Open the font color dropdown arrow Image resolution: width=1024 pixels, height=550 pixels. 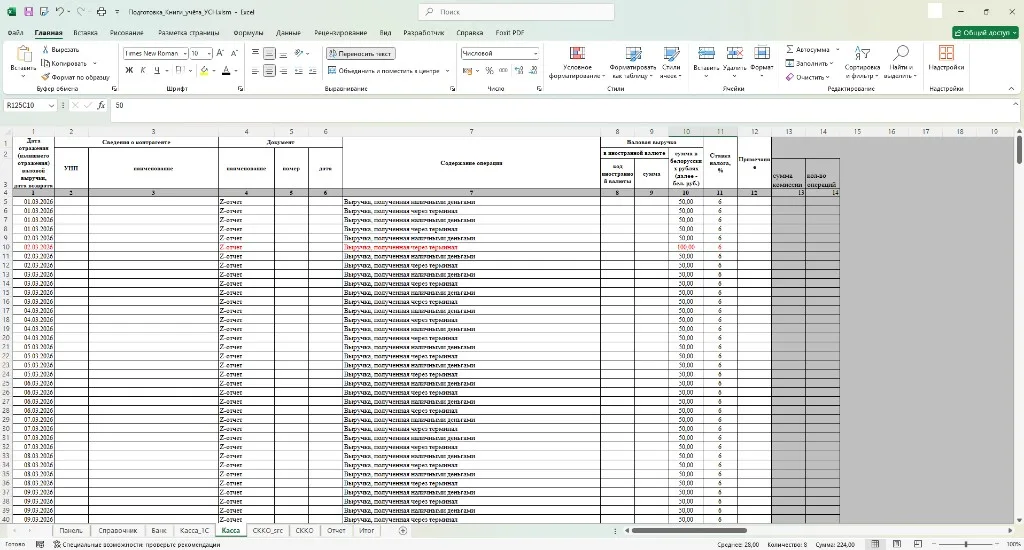235,71
